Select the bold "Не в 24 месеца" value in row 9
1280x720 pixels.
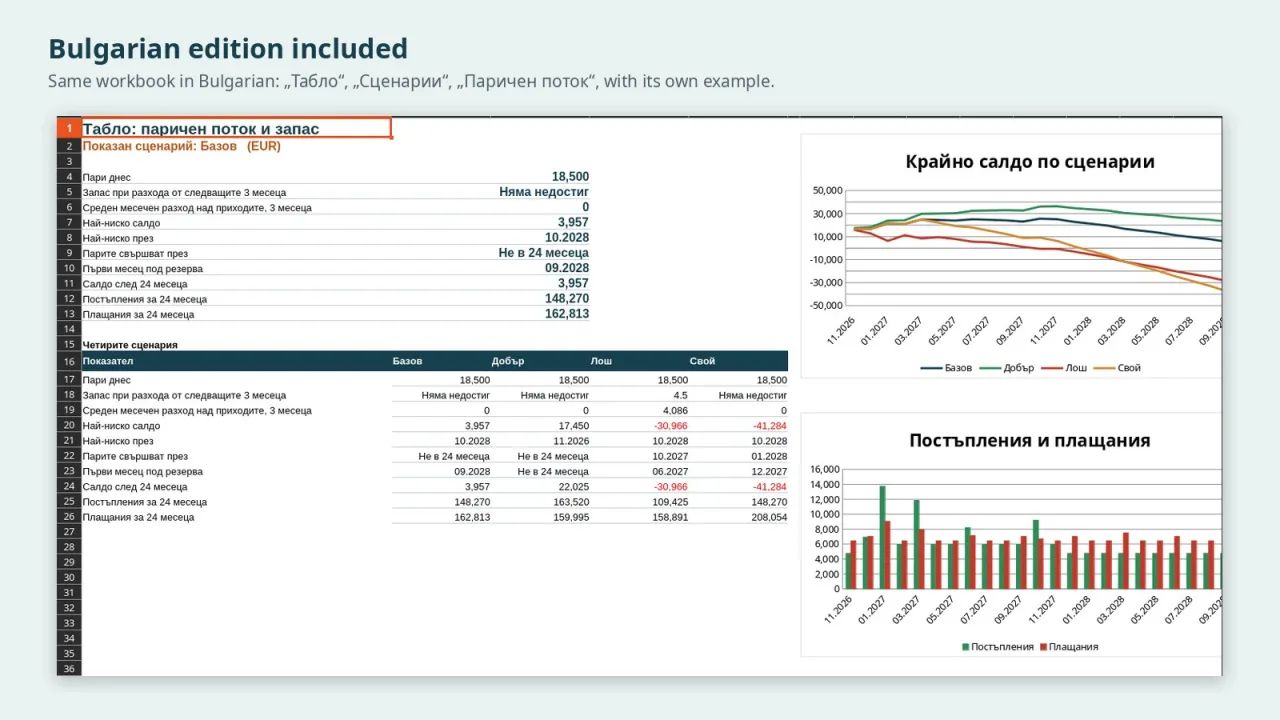[x=544, y=253]
